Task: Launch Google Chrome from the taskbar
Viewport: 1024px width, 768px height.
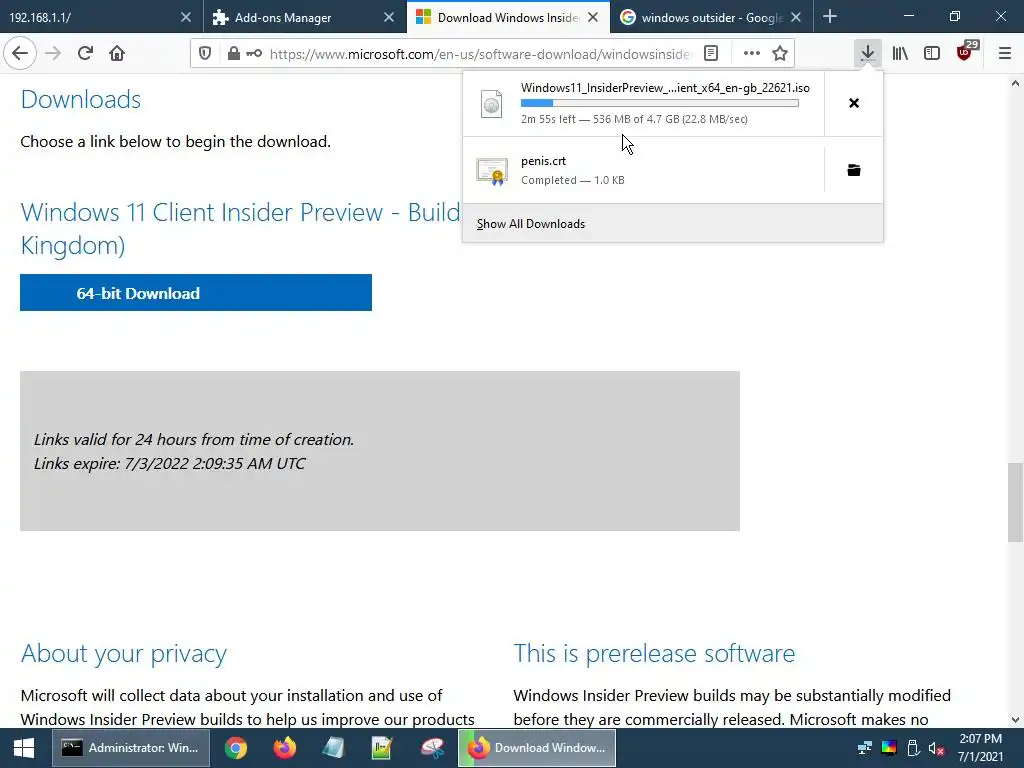Action: coord(236,748)
